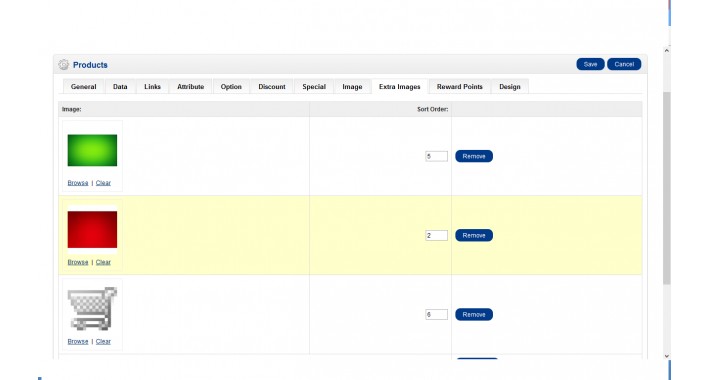Viewport: 710px width, 380px height.
Task: Select the Option tab
Action: [231, 87]
